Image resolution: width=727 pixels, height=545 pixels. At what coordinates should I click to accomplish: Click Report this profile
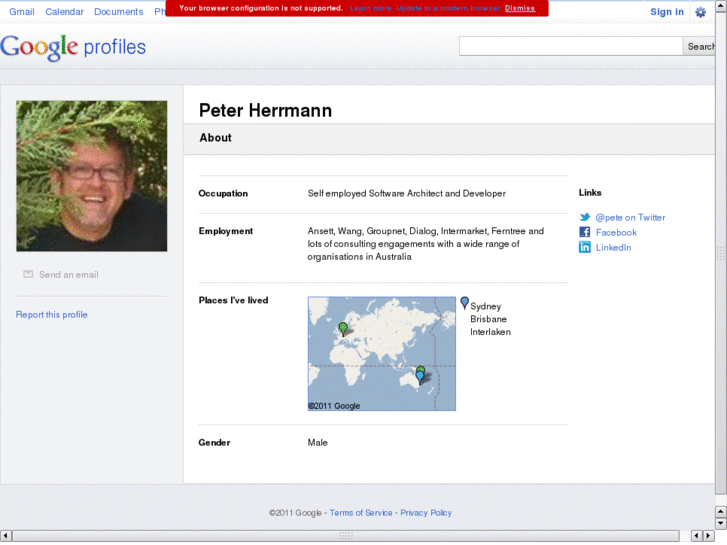[x=51, y=314]
